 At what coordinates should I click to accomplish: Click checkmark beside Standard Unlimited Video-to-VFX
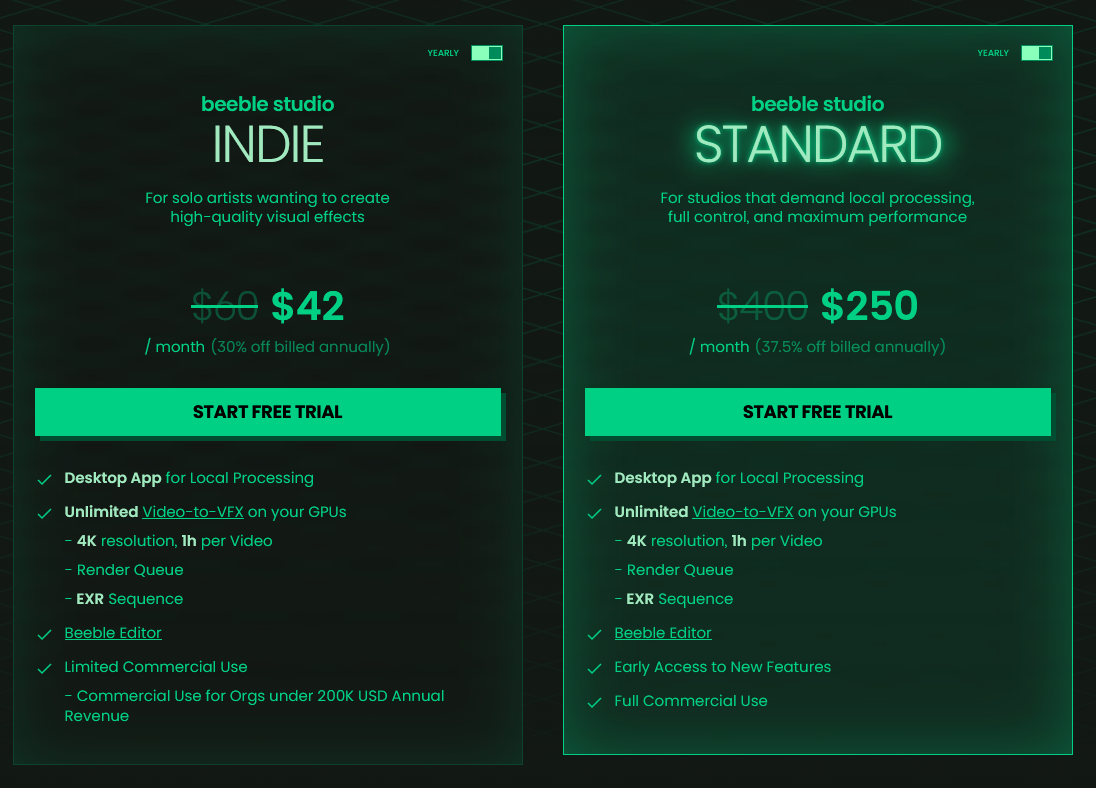click(594, 513)
